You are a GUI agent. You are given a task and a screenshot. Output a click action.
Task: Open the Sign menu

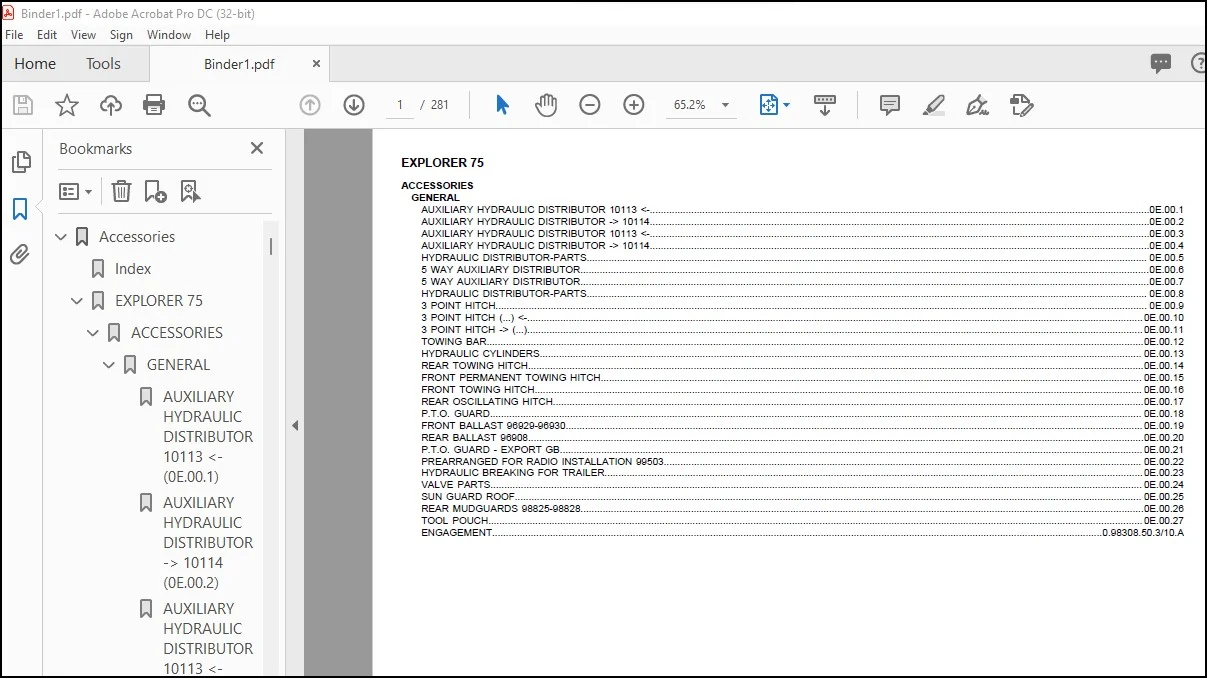click(121, 34)
